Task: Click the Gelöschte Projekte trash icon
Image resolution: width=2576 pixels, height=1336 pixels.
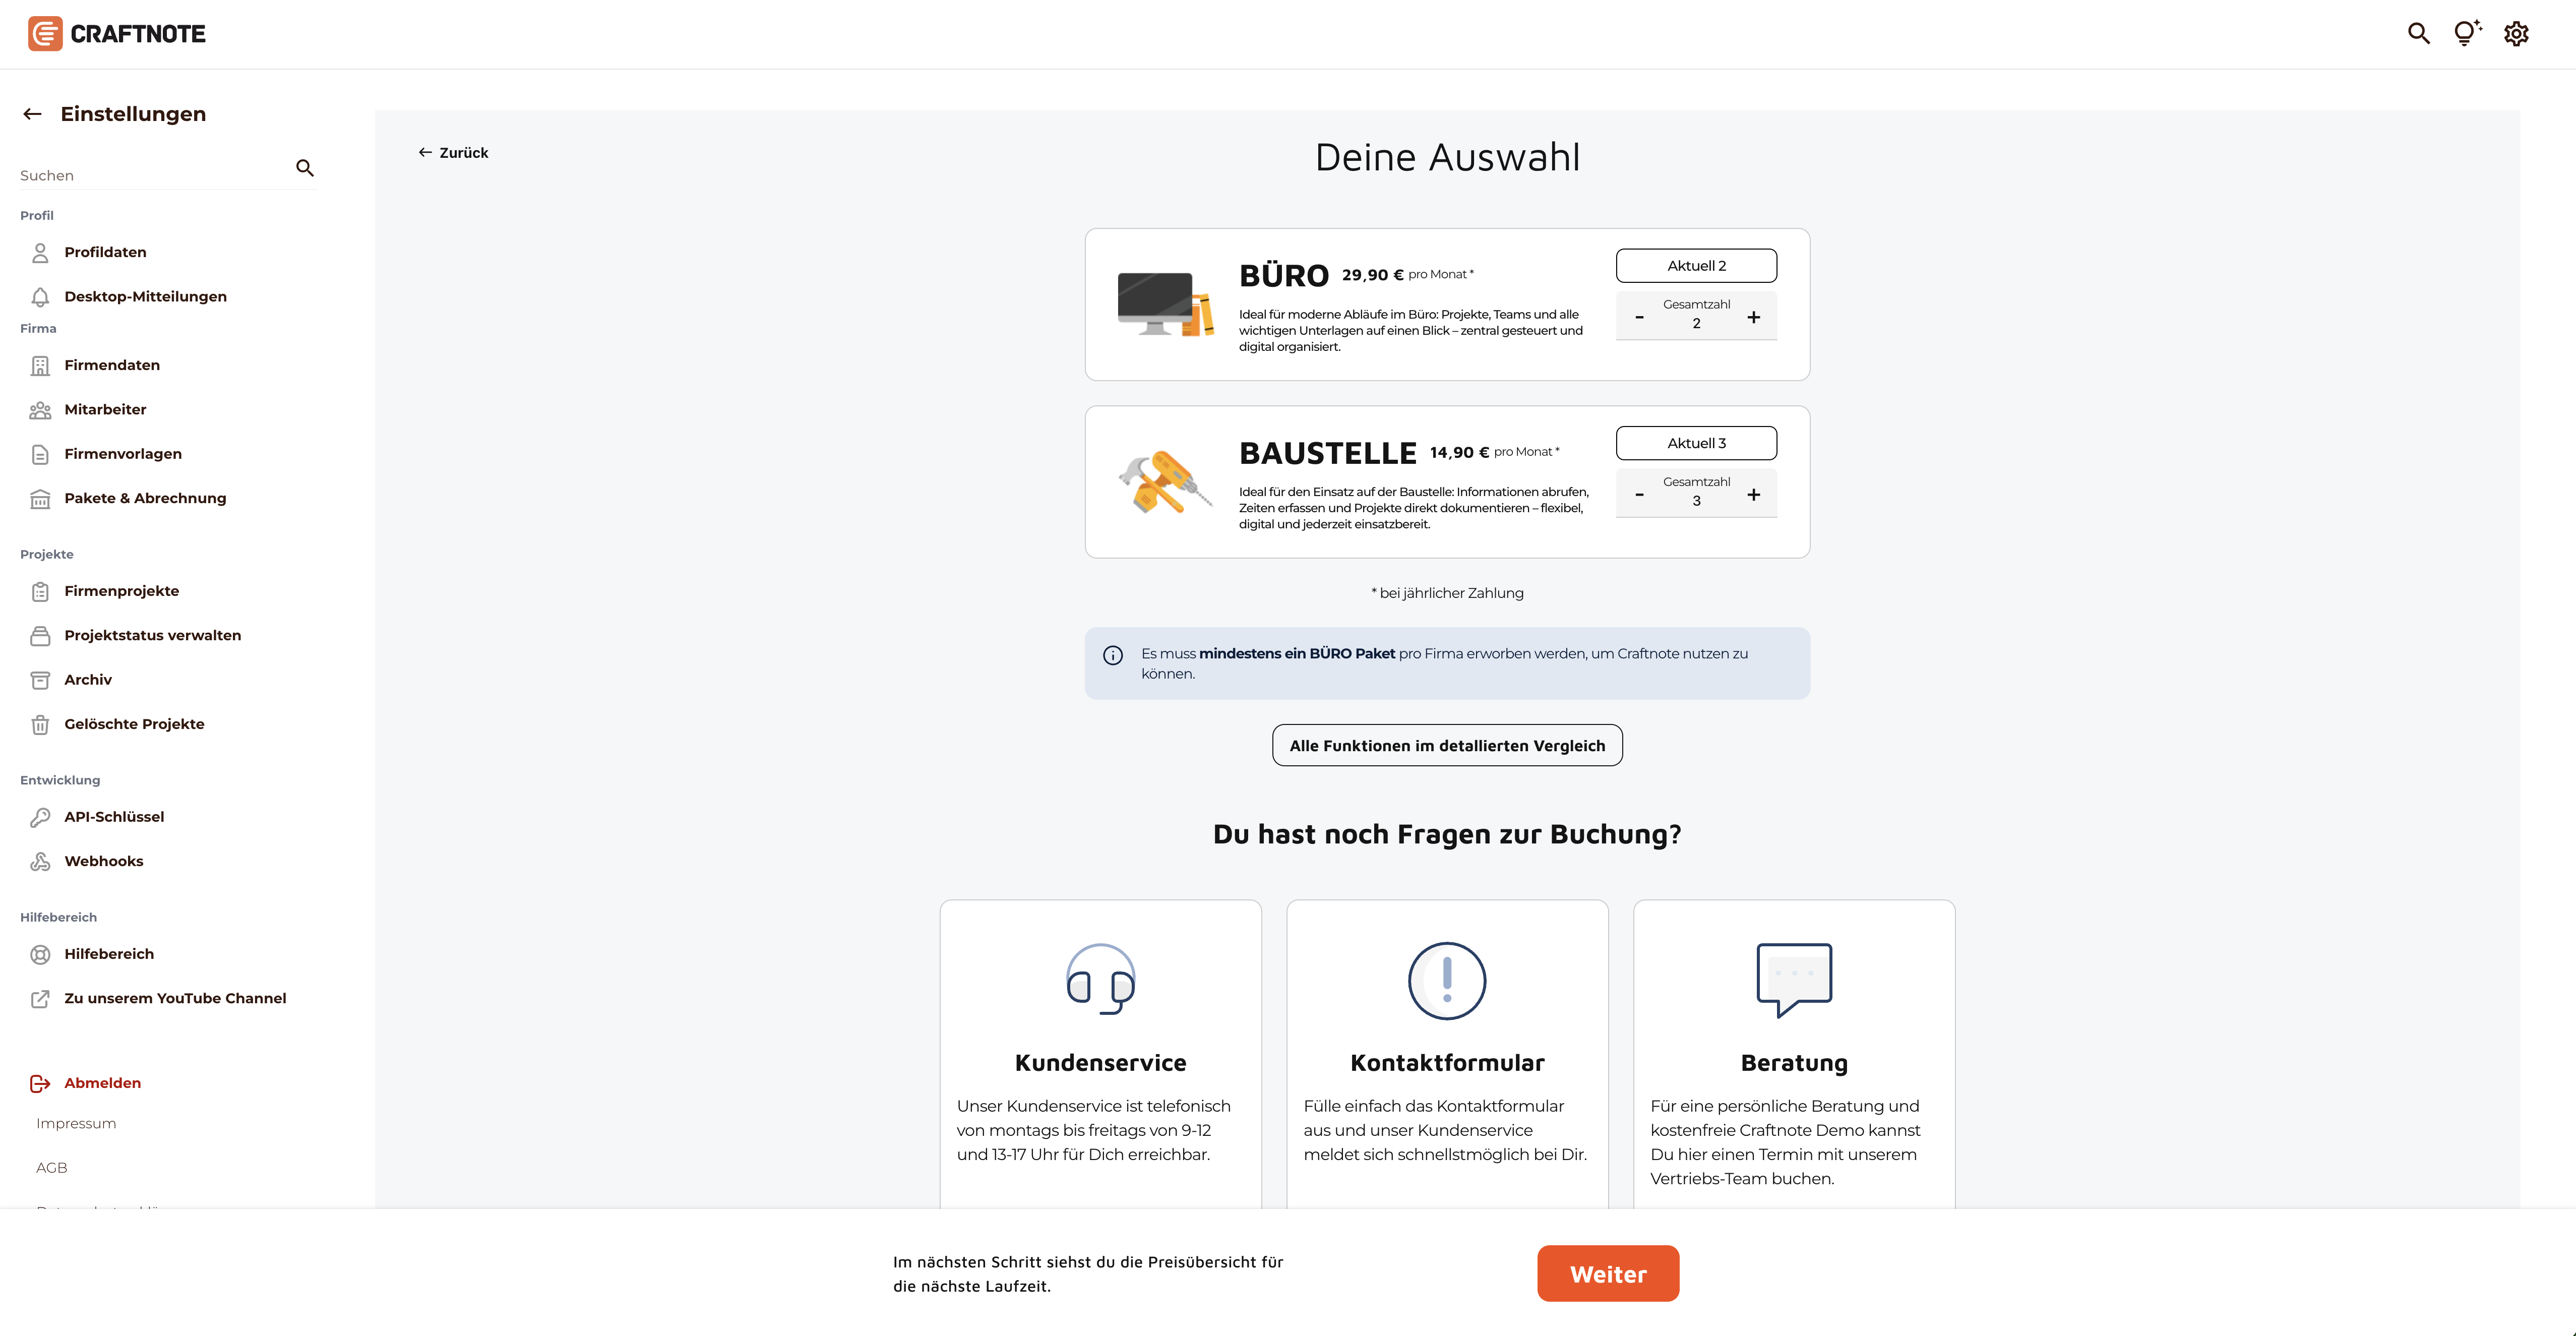Action: tap(40, 724)
